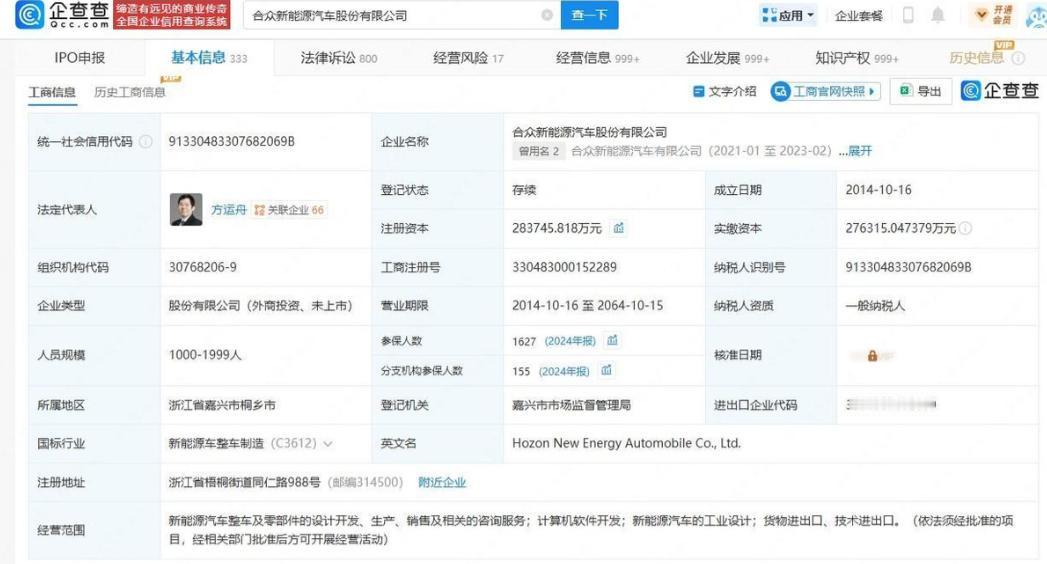Click 关联企业 66 badge
Screen dimensions: 1047x564
[288, 210]
